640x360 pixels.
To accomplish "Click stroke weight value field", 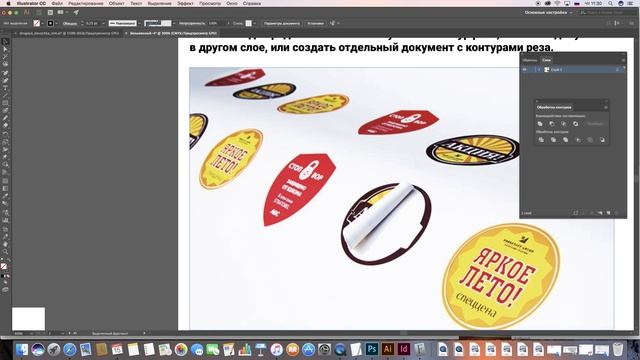I will tap(92, 24).
